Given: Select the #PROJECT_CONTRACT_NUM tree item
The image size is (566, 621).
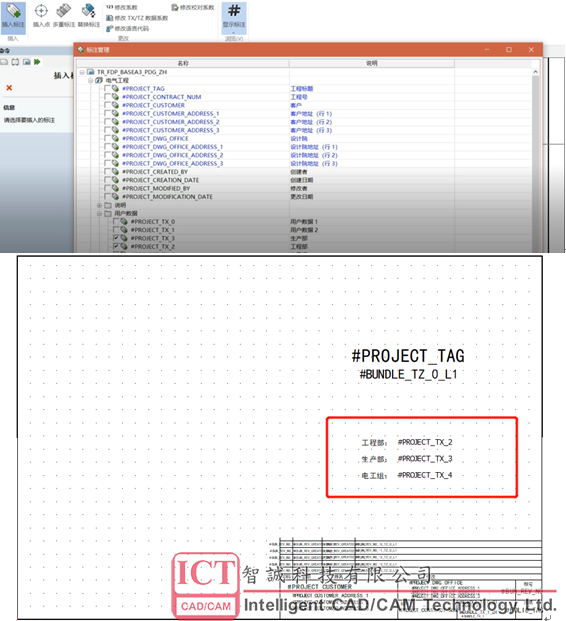Looking at the screenshot, I should coord(162,97).
